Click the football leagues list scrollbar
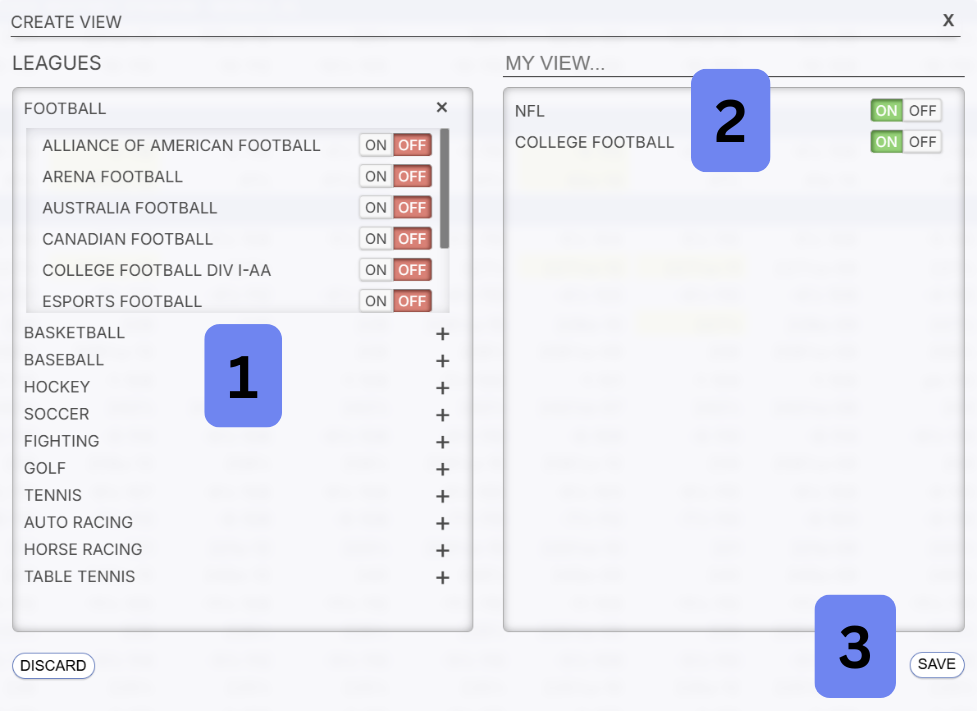 point(444,188)
